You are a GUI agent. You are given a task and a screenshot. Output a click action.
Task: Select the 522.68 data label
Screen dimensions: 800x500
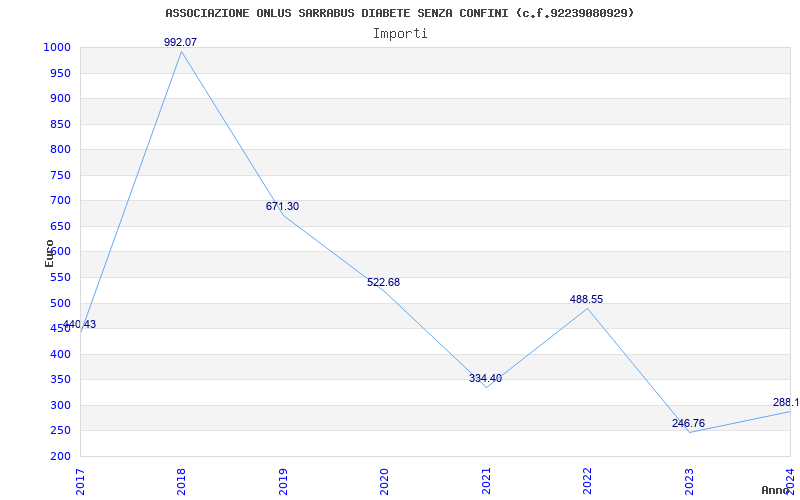[x=384, y=282]
